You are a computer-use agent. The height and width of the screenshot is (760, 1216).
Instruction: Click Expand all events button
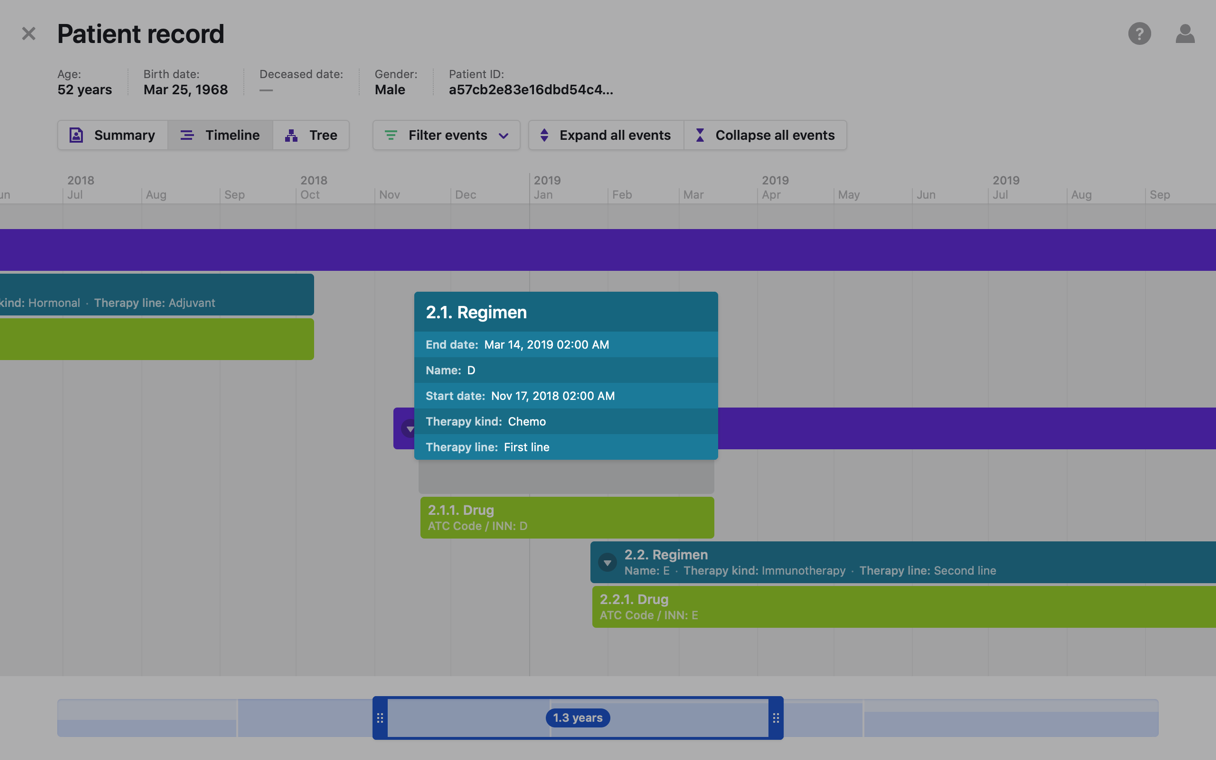pyautogui.click(x=605, y=135)
